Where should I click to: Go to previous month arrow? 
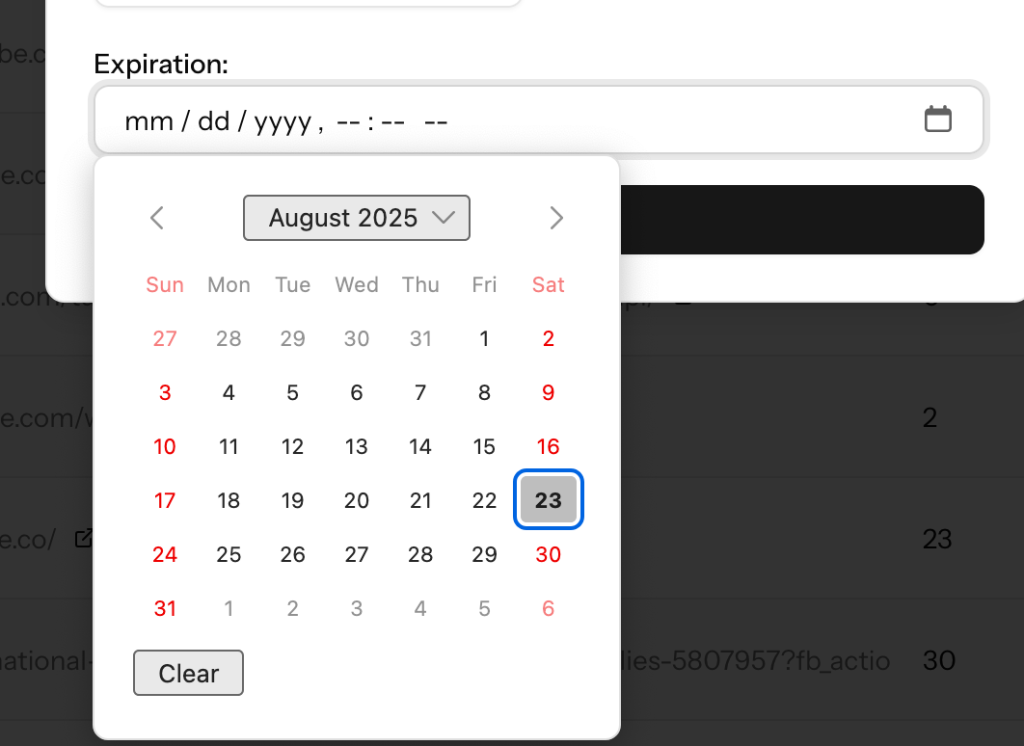[x=157, y=218]
